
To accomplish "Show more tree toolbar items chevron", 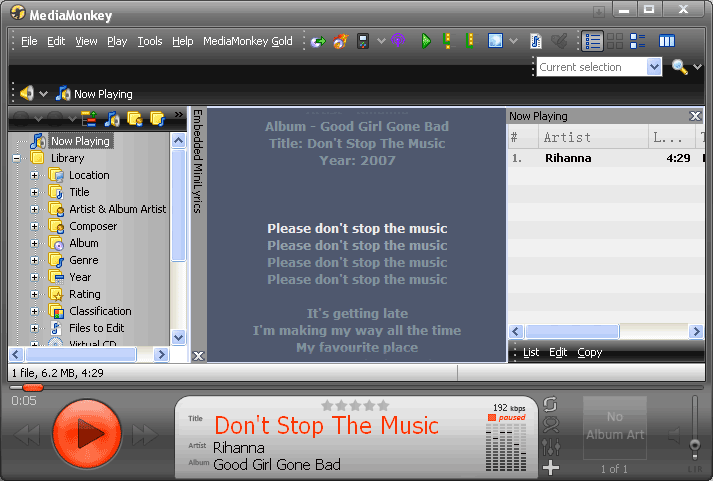I will [x=179, y=115].
